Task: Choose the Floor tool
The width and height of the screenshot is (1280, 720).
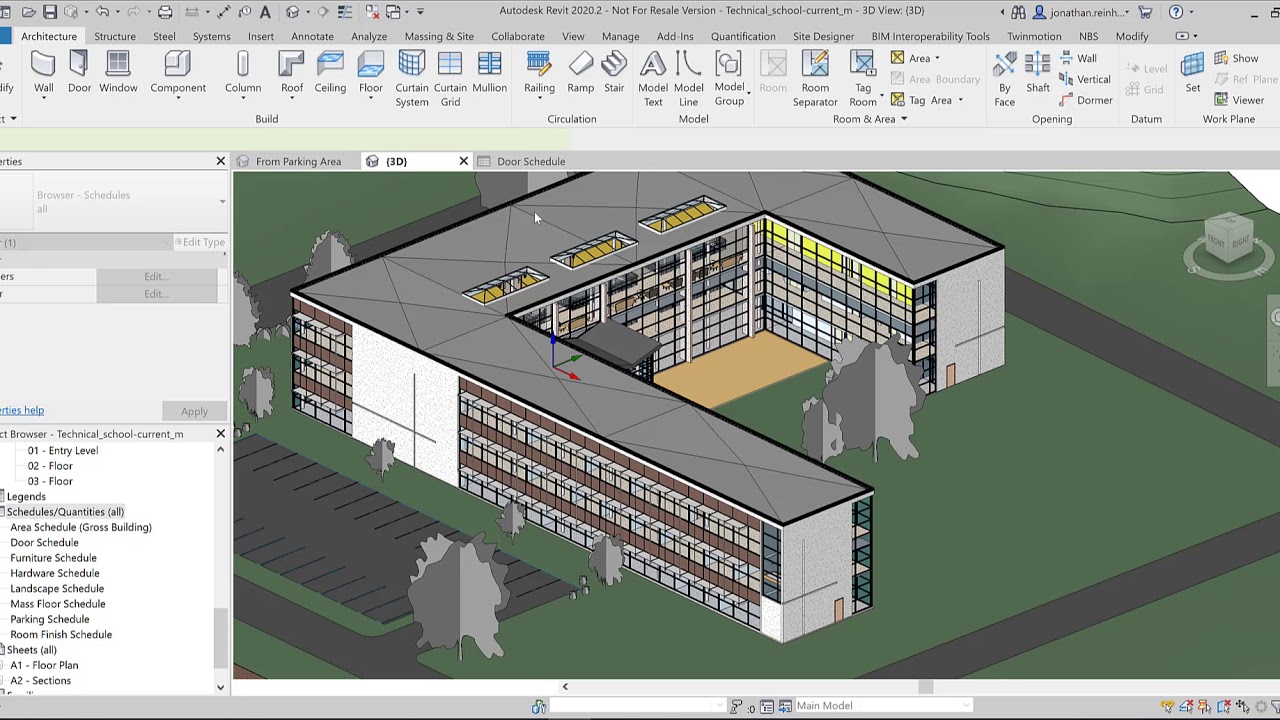Action: pos(371,73)
